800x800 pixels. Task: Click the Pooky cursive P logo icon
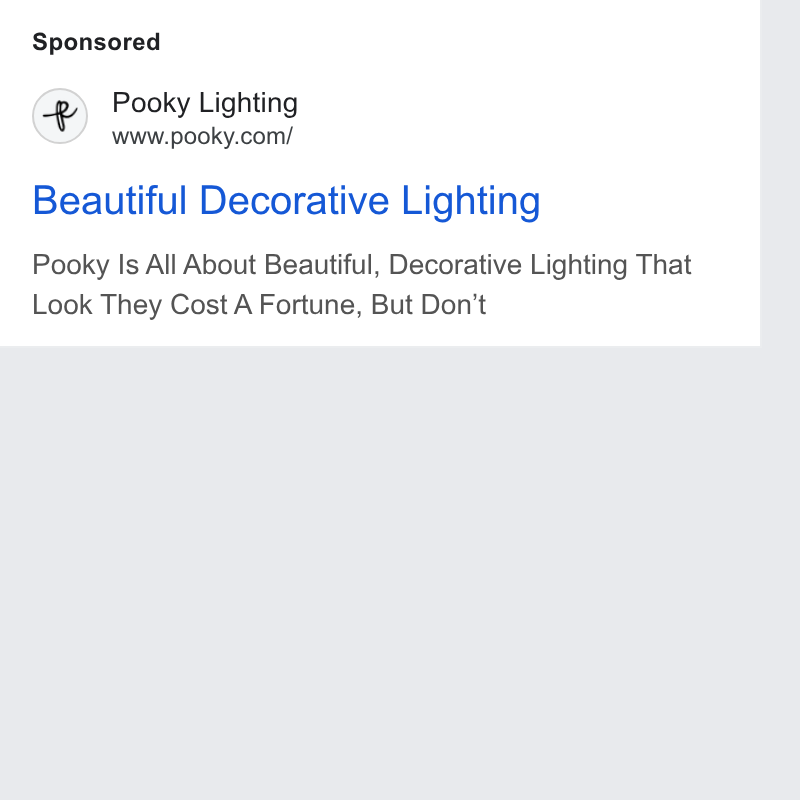[x=60, y=116]
